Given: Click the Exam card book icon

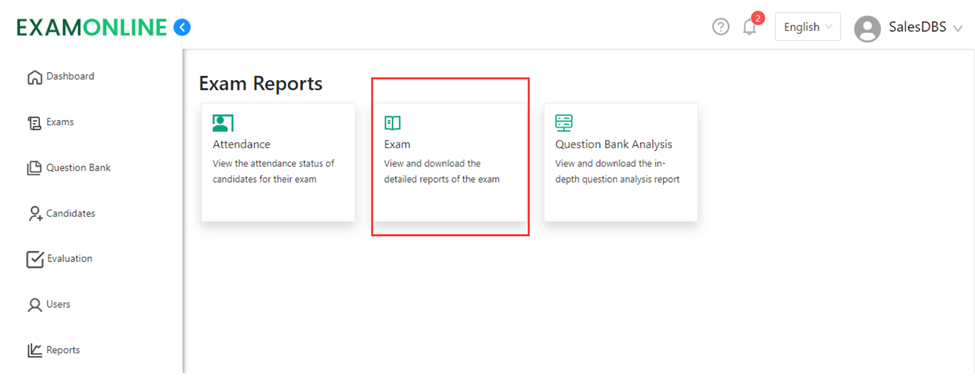Looking at the screenshot, I should [392, 123].
